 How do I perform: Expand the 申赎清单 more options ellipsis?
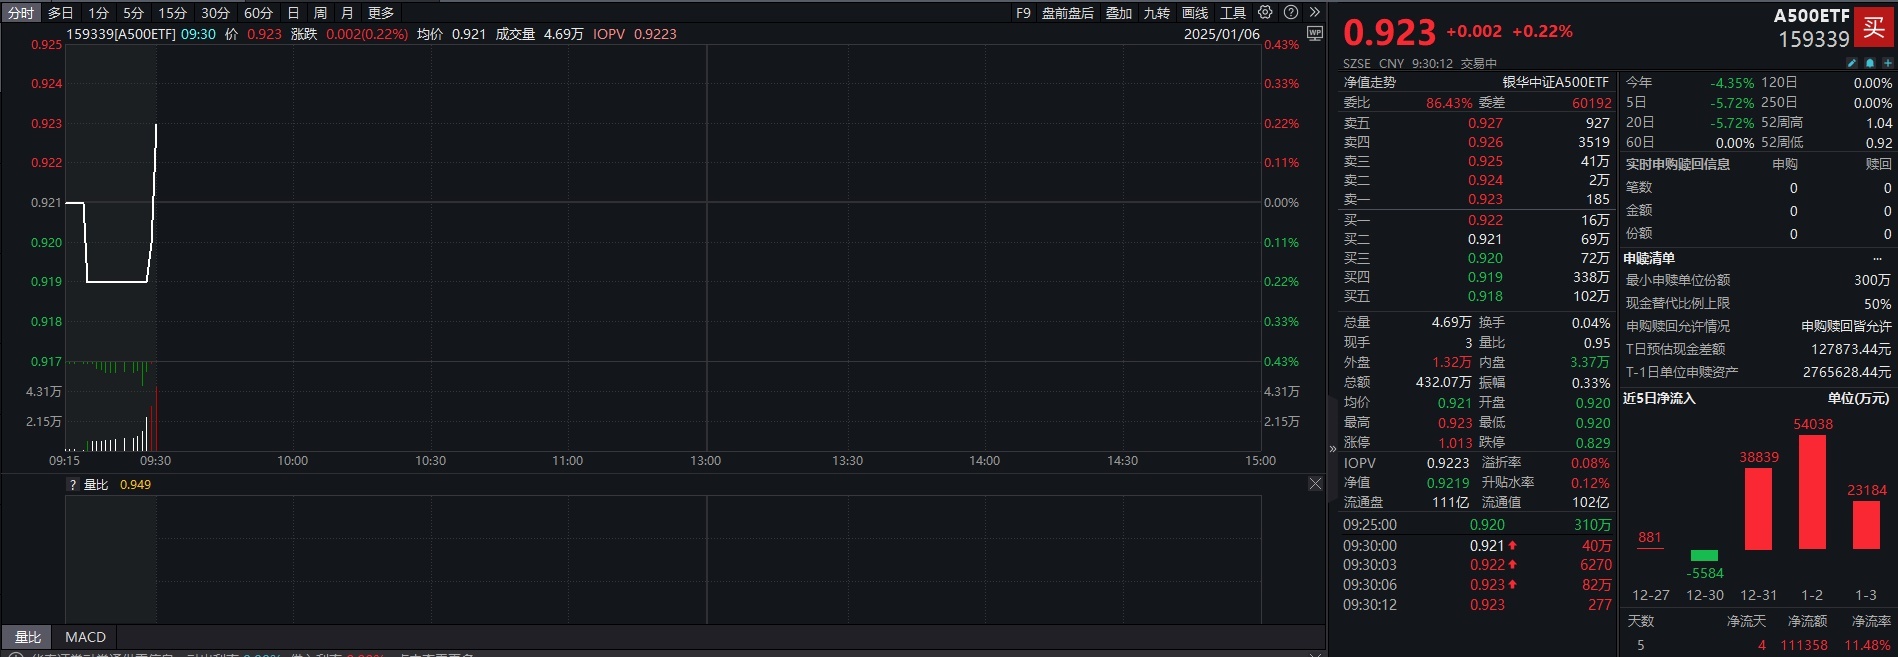(x=1877, y=258)
